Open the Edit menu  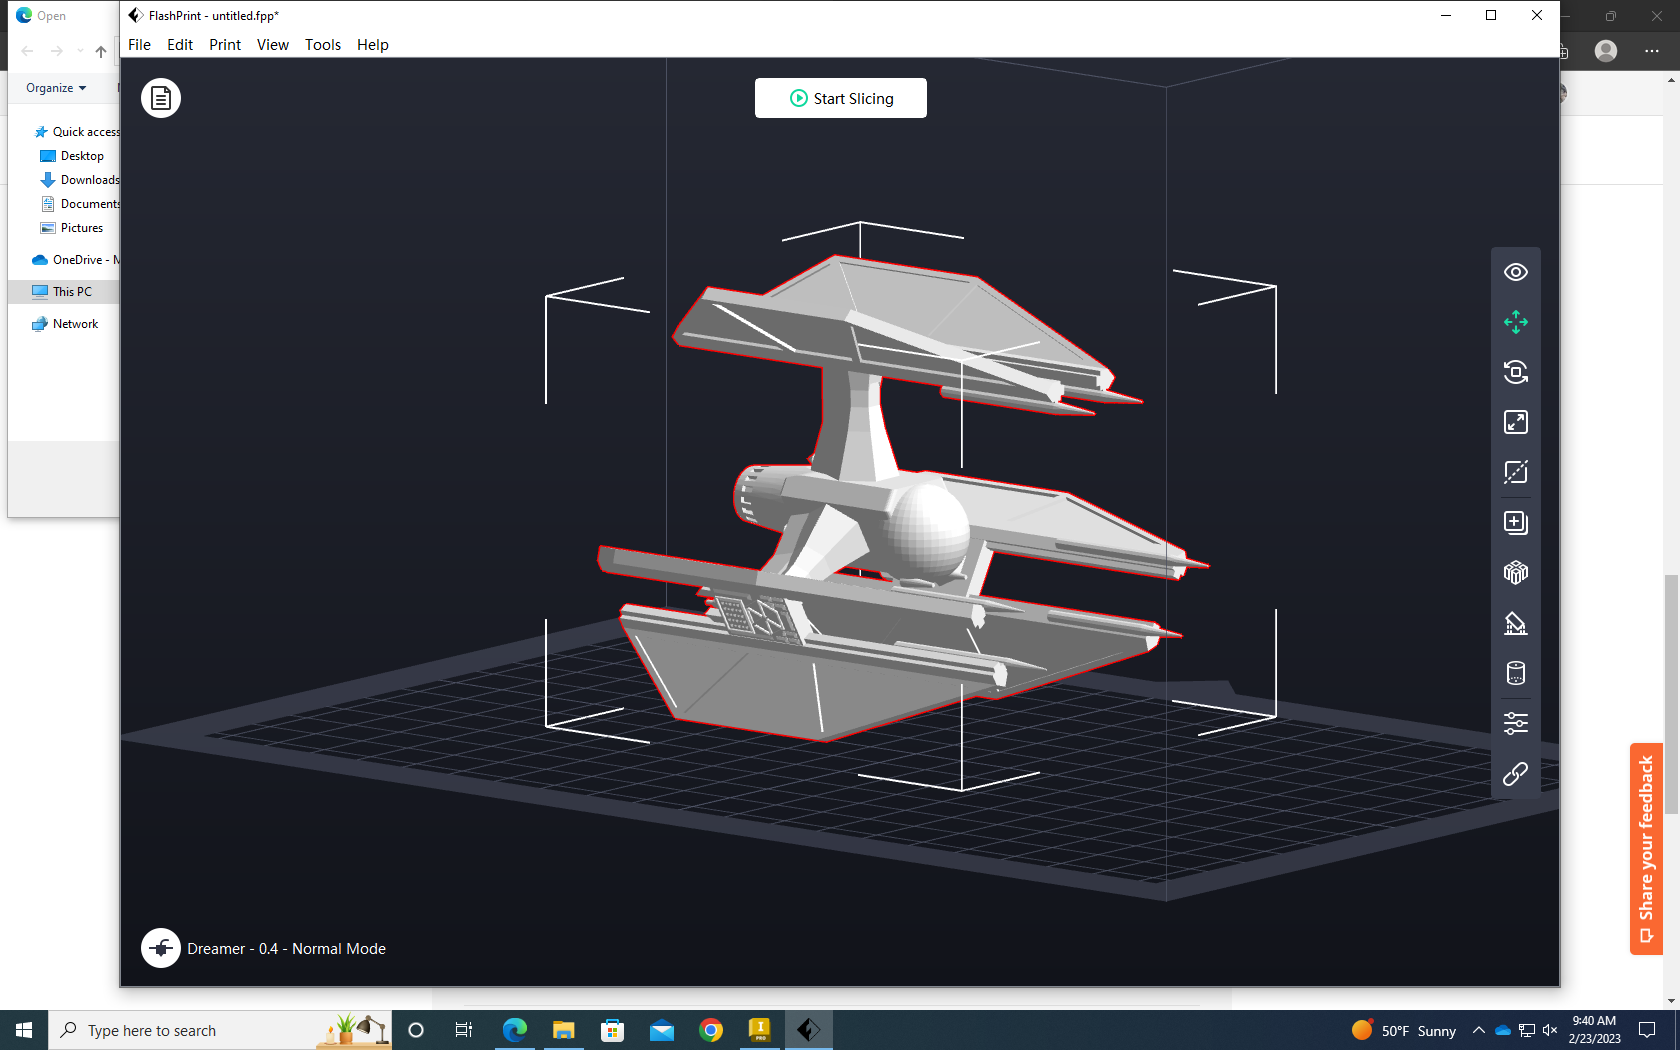[180, 45]
